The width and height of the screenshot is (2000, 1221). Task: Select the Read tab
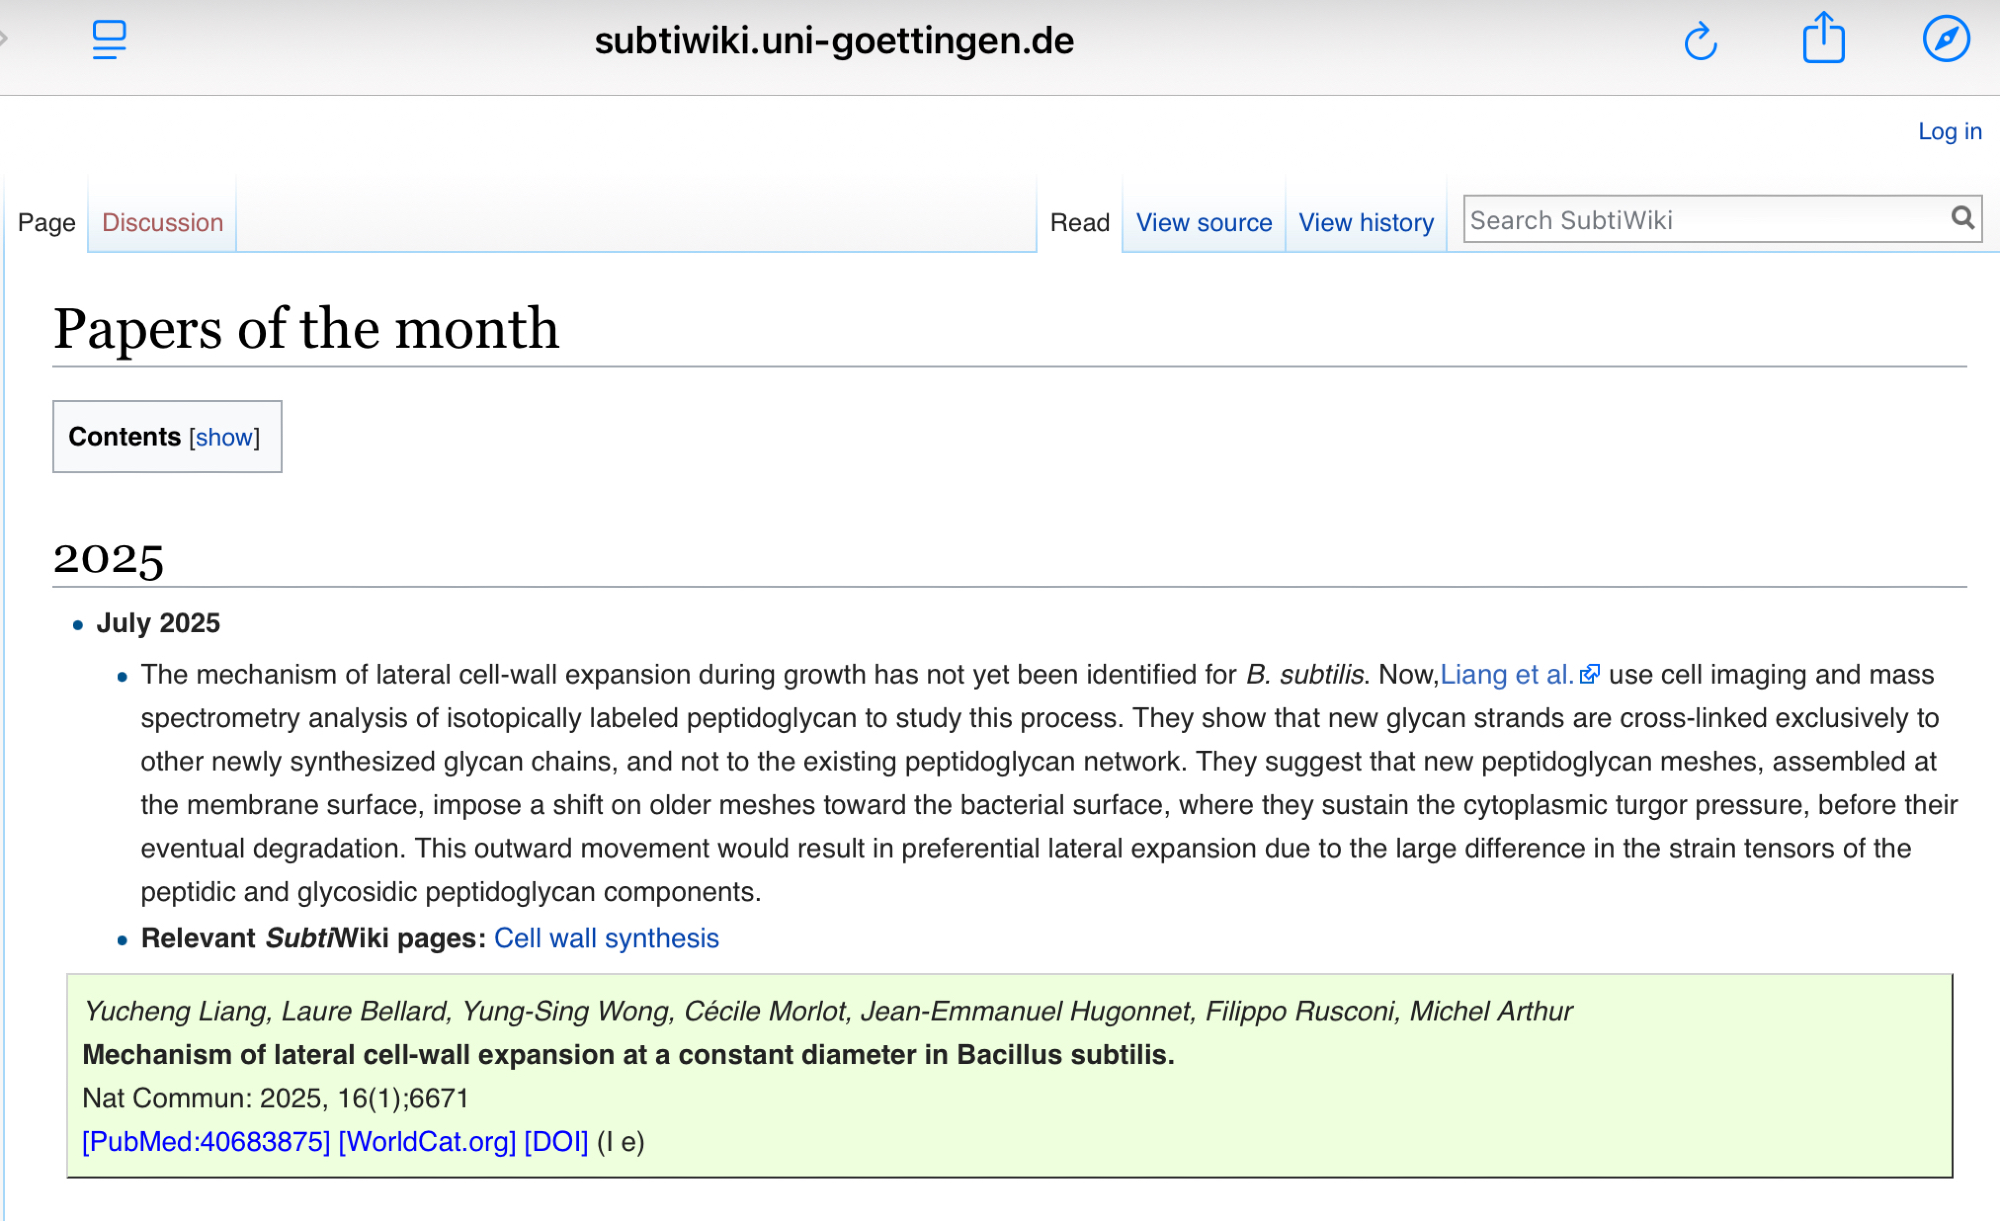(1079, 222)
